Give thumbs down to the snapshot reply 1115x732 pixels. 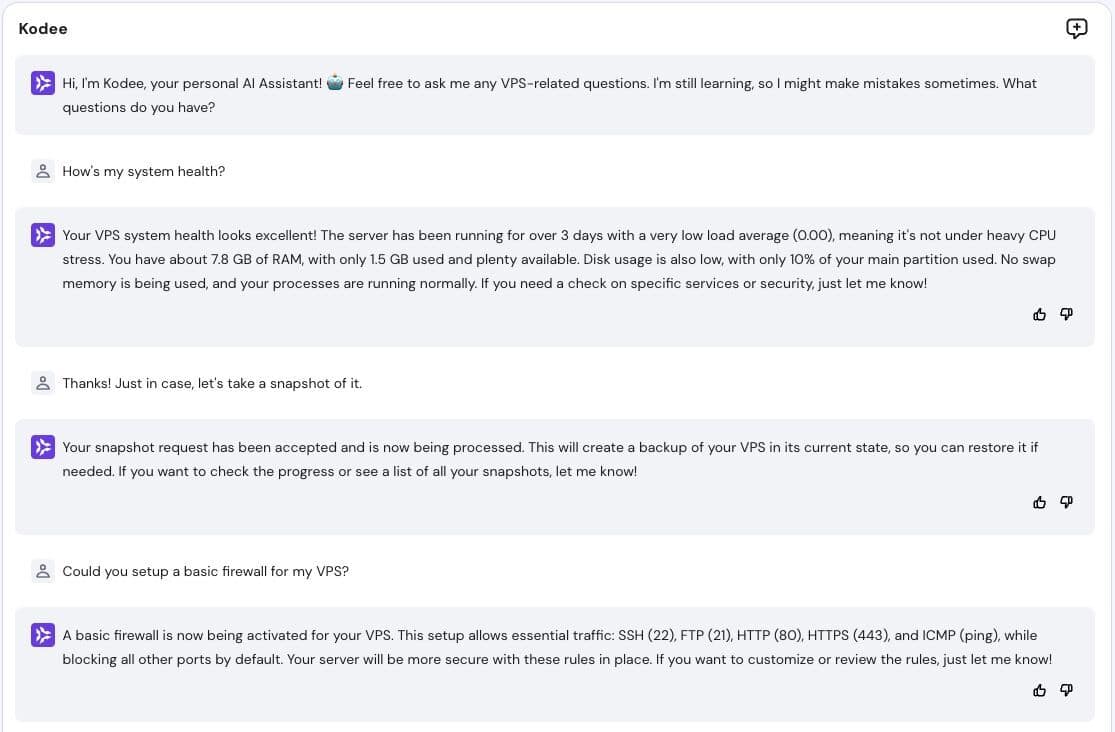click(x=1066, y=502)
